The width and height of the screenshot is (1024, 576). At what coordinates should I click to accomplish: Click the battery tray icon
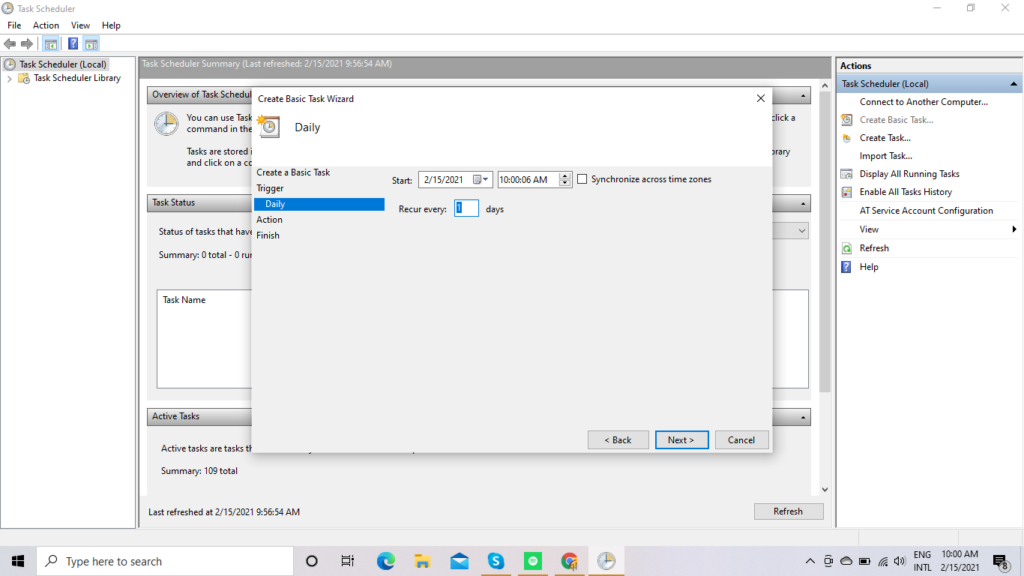[x=864, y=561]
